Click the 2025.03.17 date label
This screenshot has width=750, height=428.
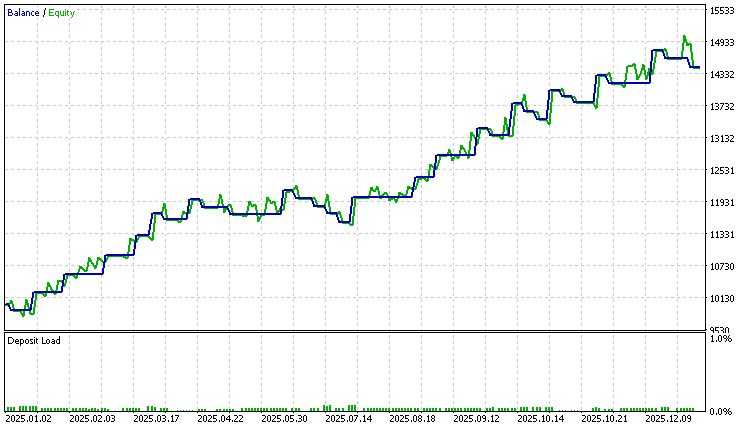point(156,419)
